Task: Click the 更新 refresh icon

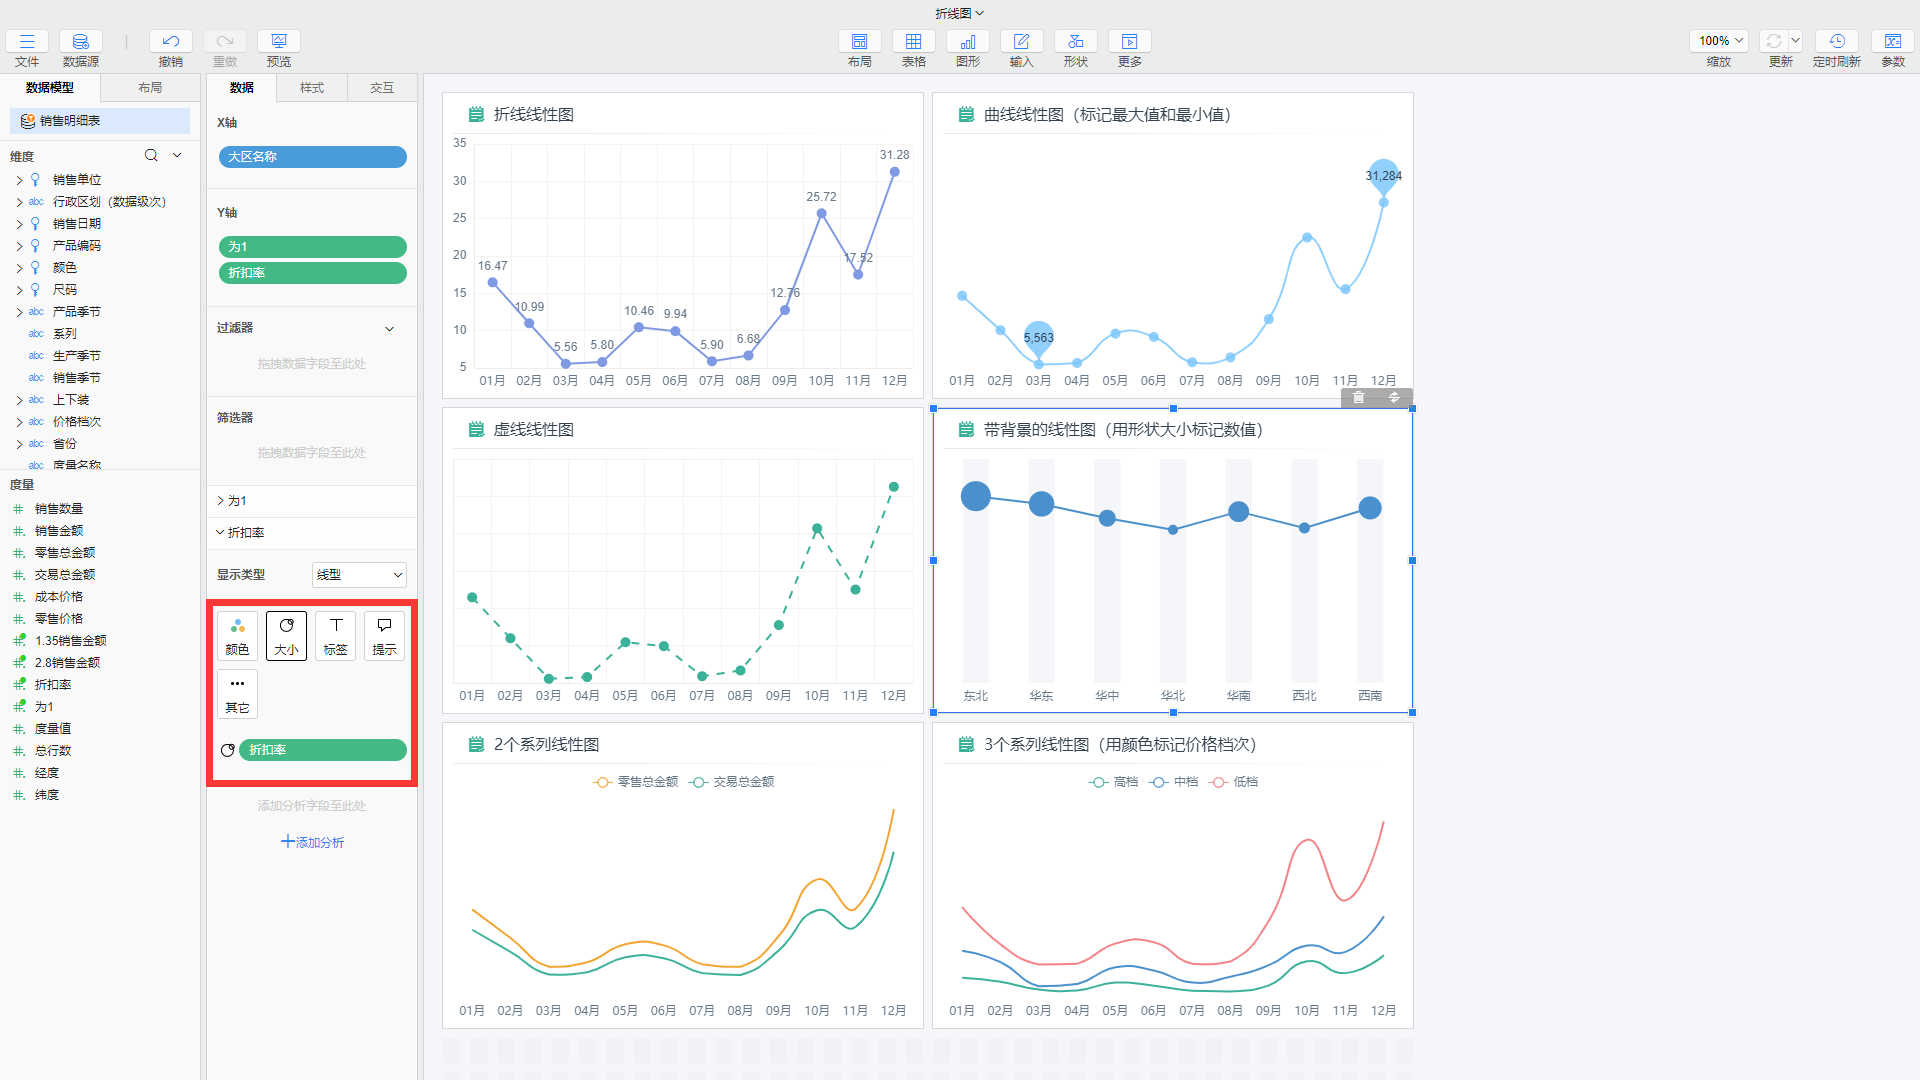Action: click(x=1774, y=41)
